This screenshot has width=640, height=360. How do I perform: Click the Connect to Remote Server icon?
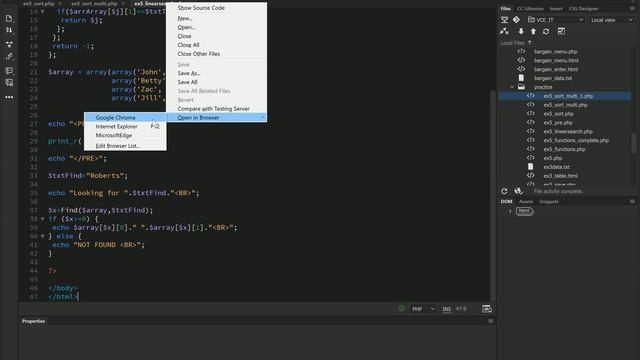[504, 31]
